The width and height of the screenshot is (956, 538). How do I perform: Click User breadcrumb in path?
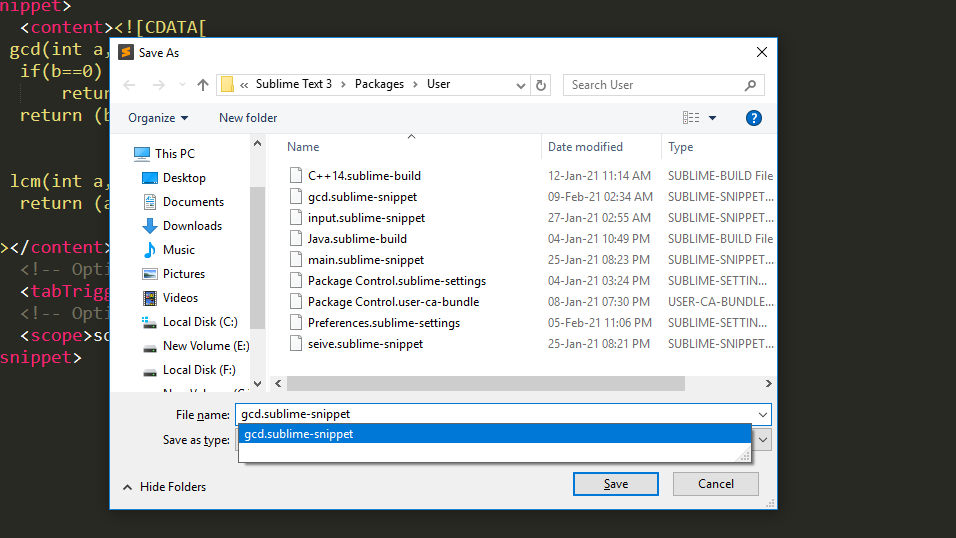[x=438, y=84]
